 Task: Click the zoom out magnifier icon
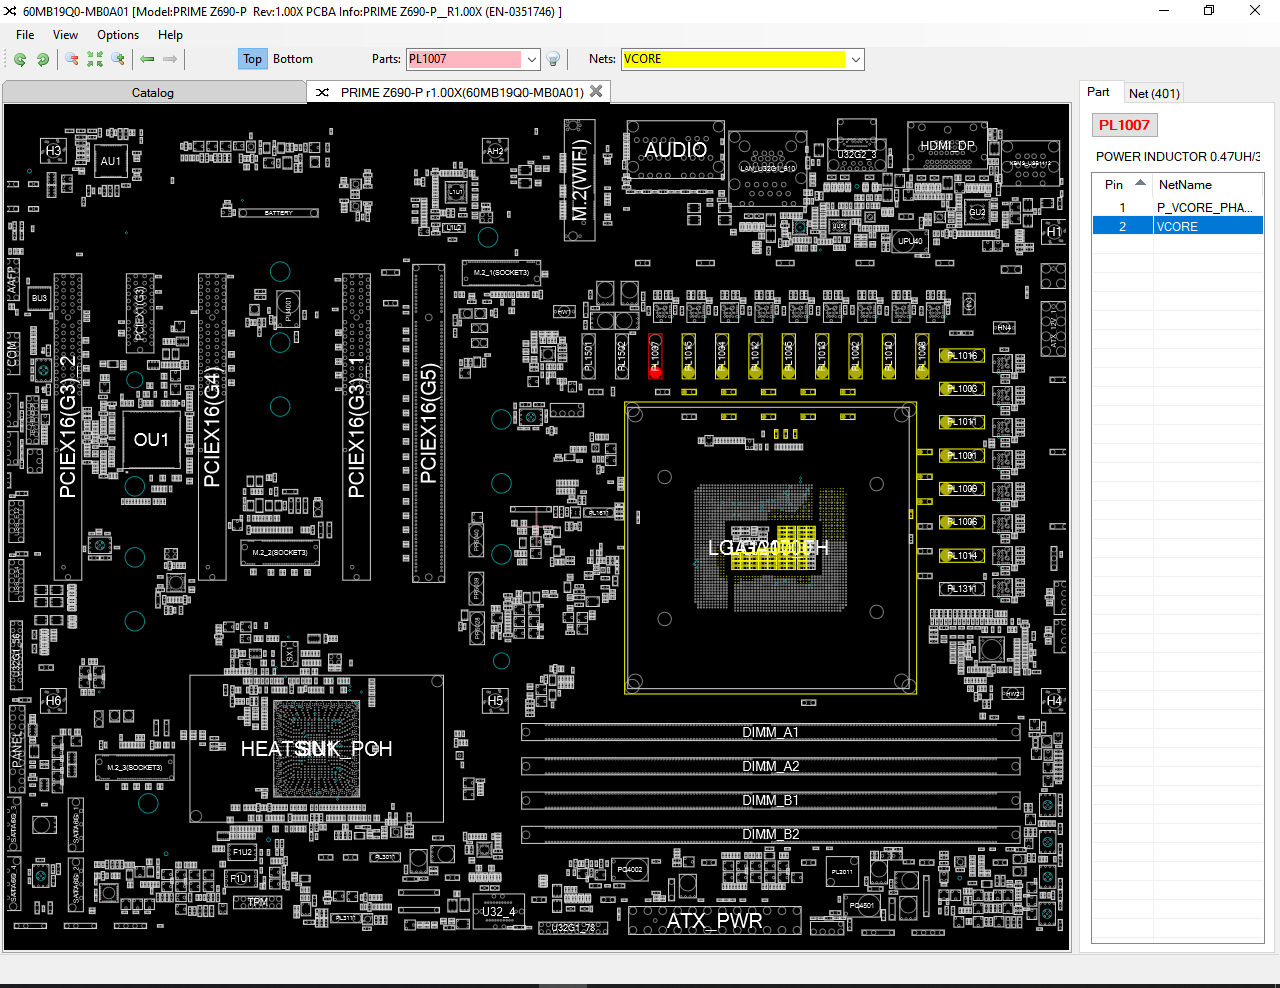pyautogui.click(x=72, y=59)
